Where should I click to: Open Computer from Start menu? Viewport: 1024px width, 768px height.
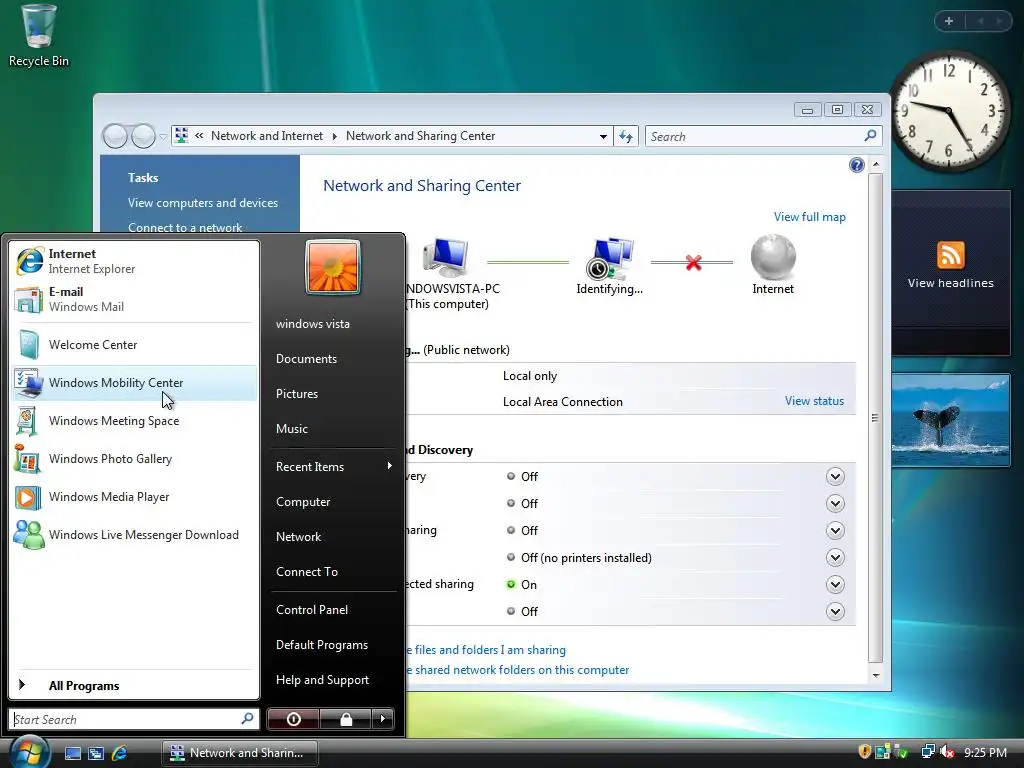point(303,502)
